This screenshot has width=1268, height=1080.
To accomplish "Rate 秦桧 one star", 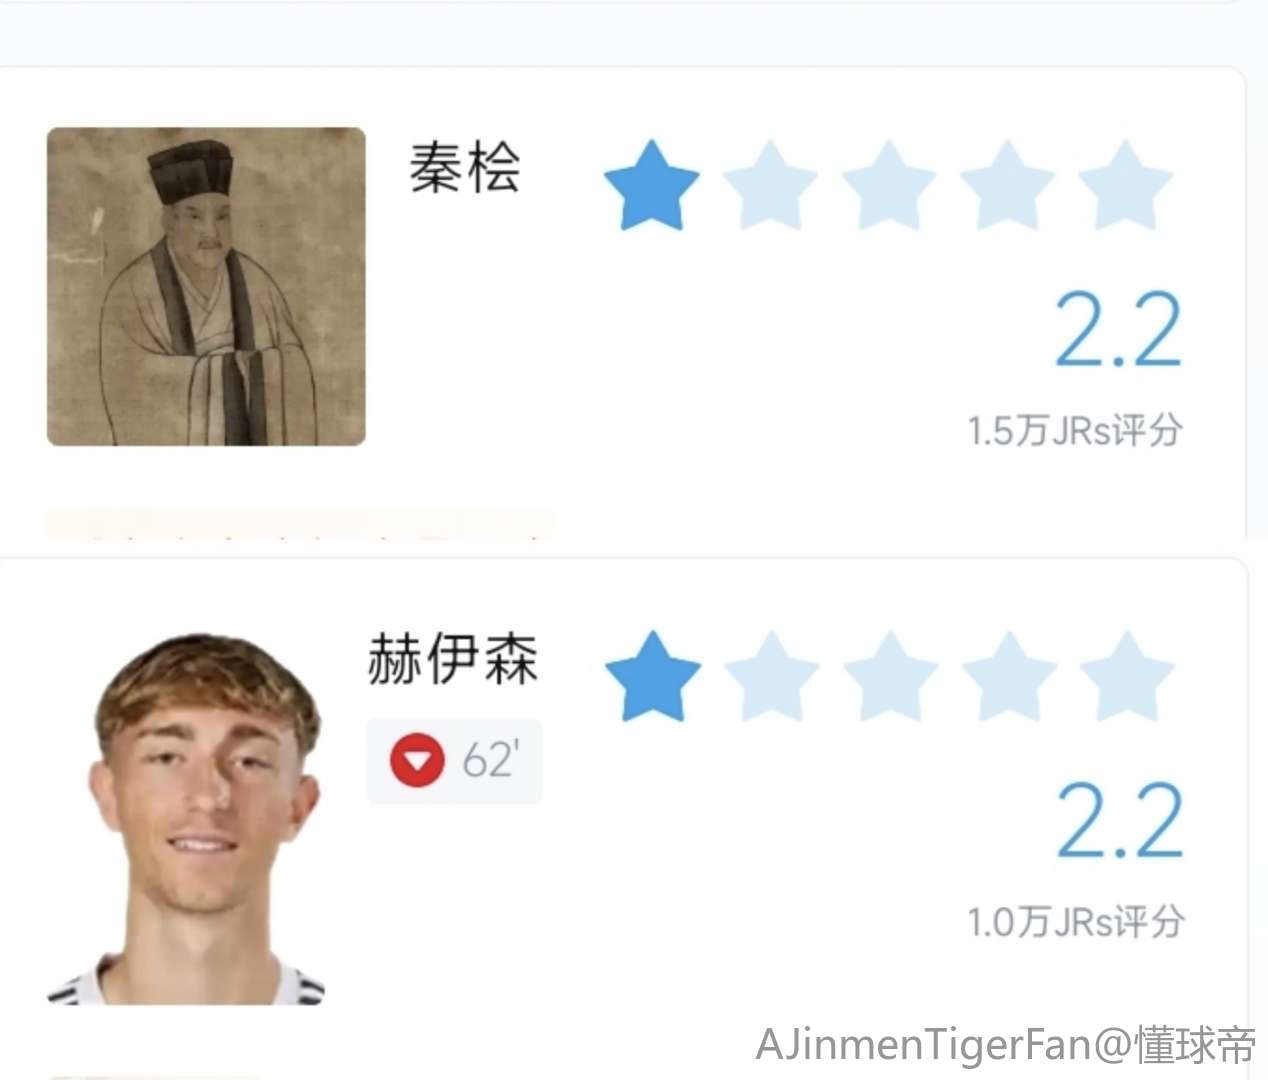I will 651,186.
